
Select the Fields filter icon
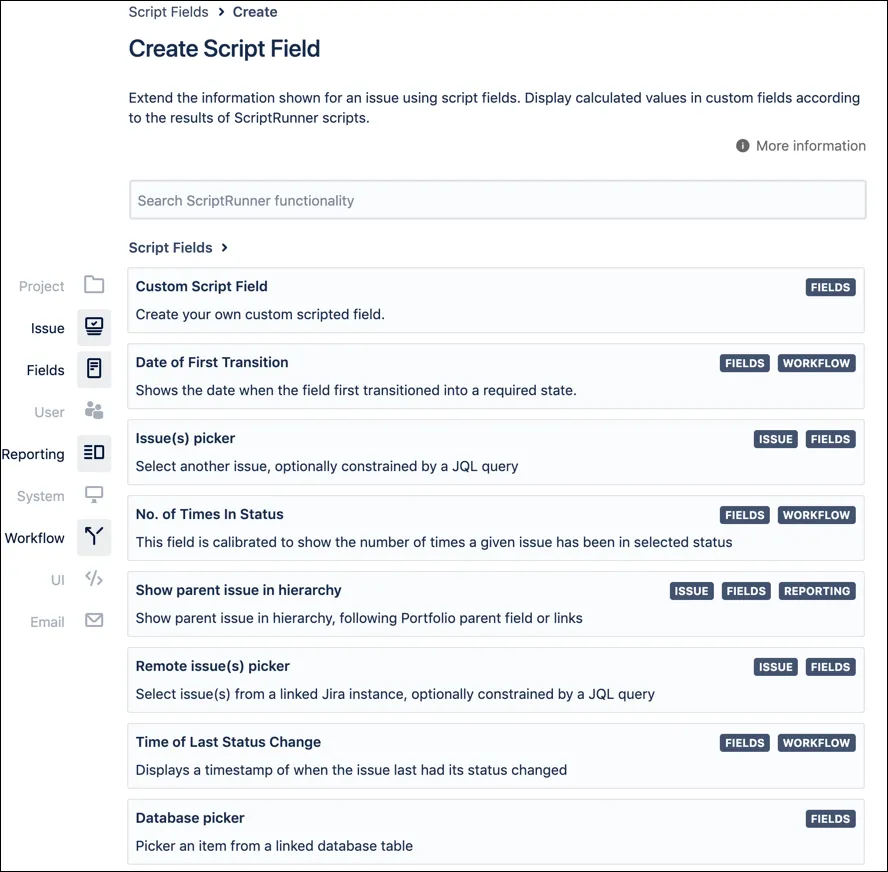(x=94, y=369)
